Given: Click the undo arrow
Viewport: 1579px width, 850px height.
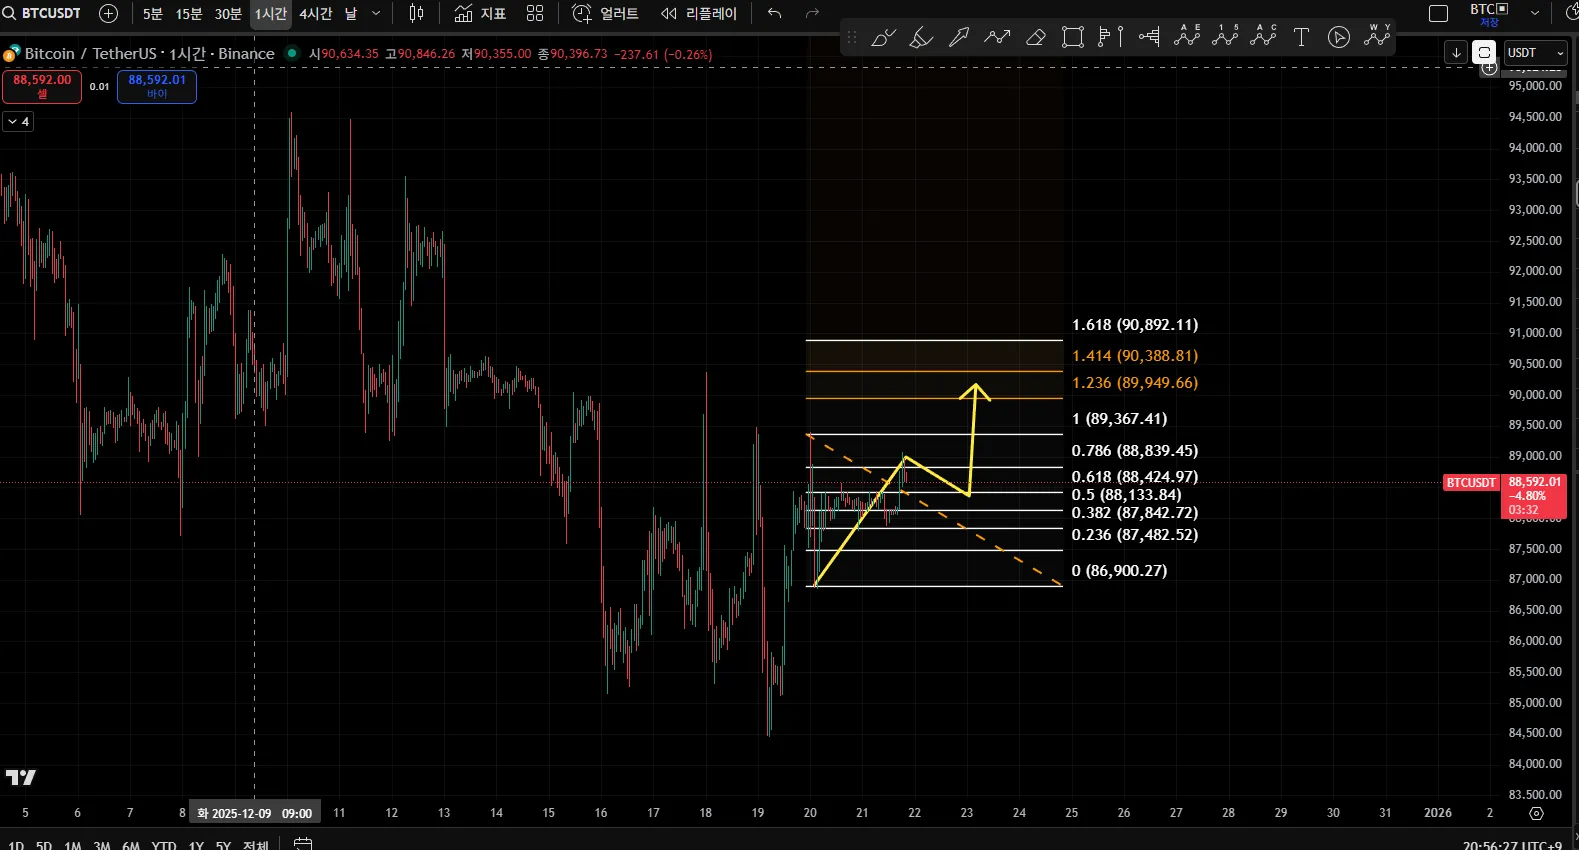Looking at the screenshot, I should coord(774,13).
